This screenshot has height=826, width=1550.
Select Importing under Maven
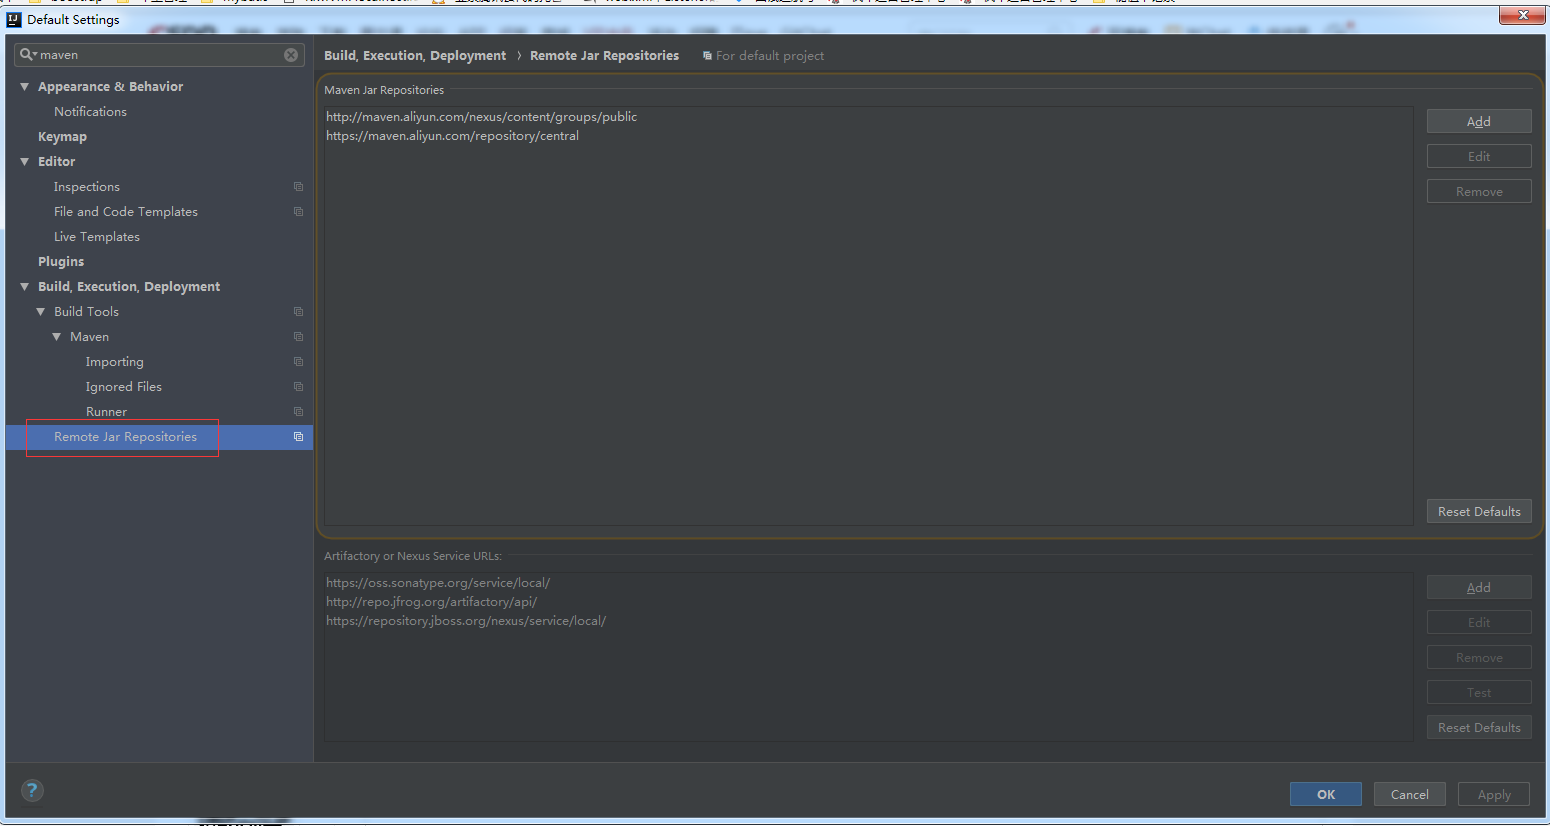pos(114,362)
